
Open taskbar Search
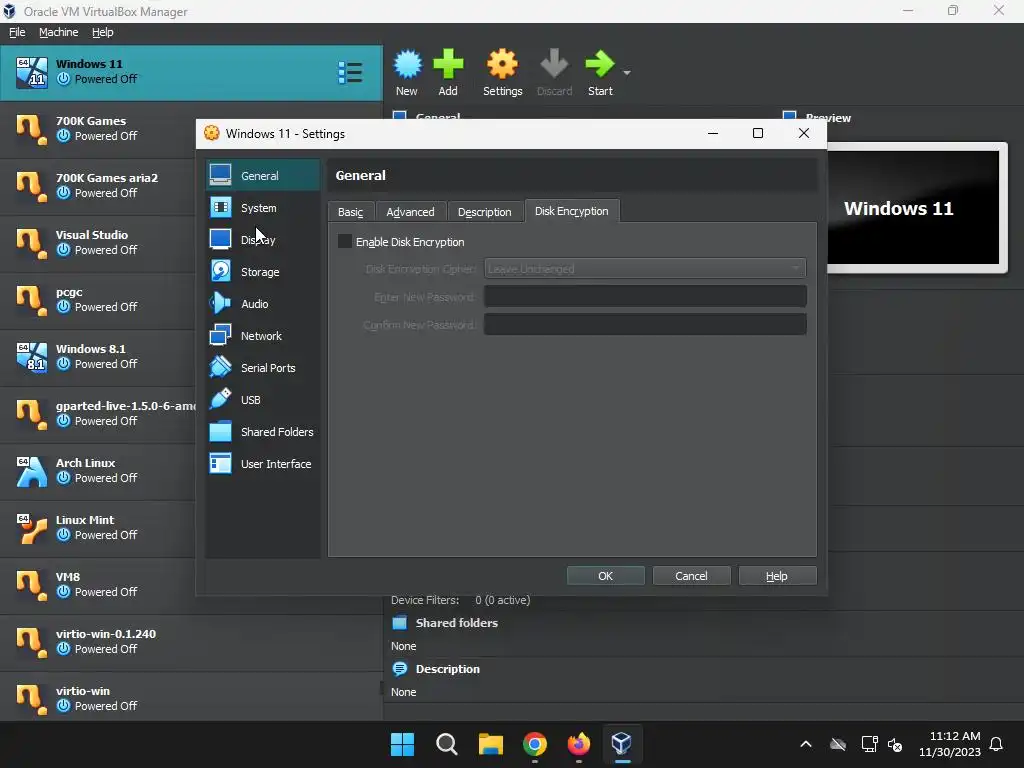click(x=447, y=744)
